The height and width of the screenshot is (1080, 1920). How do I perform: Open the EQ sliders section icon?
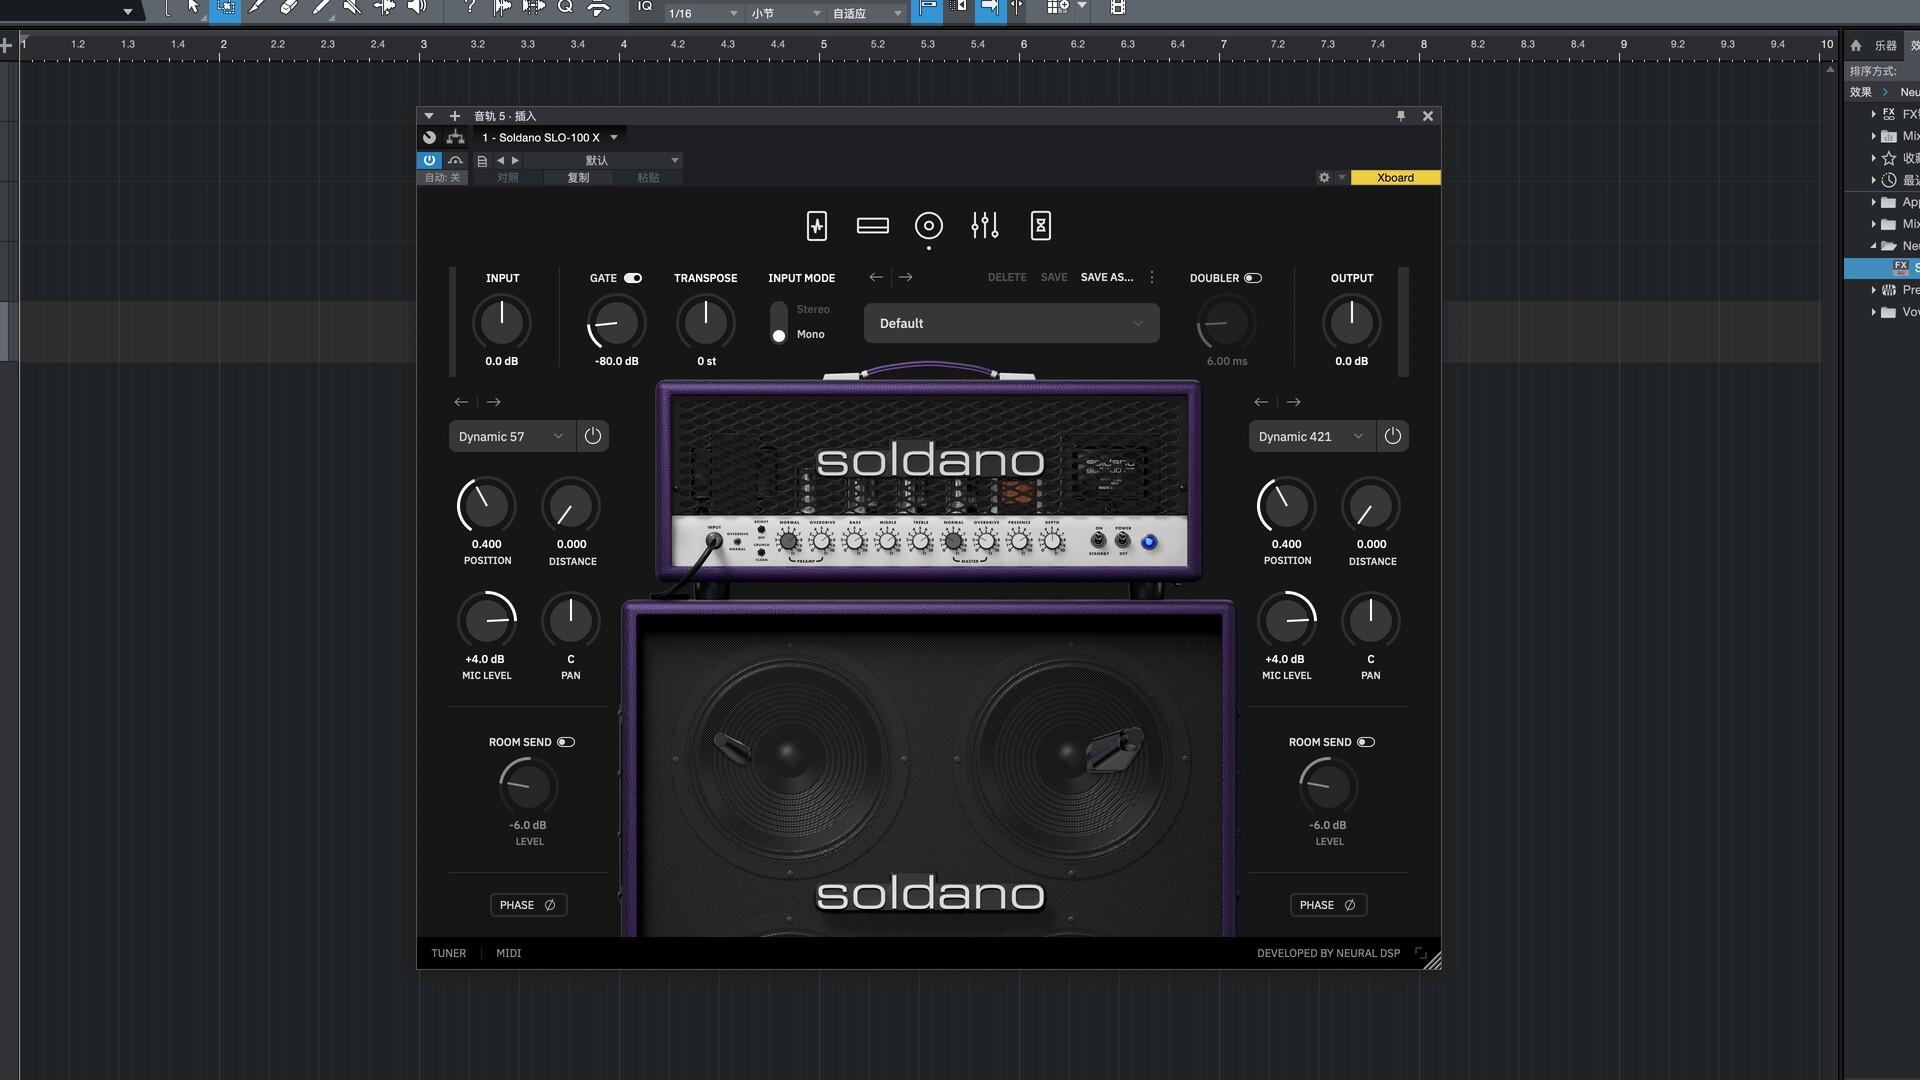(x=984, y=226)
